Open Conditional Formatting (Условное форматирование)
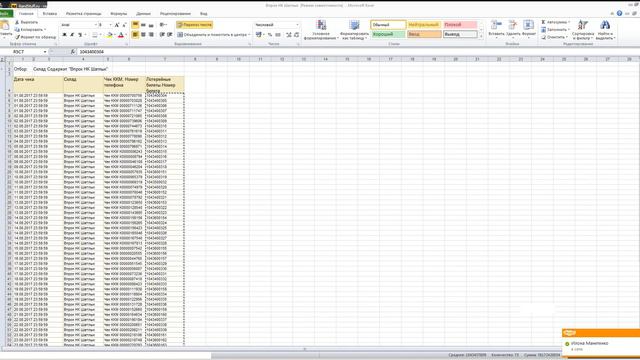 (321, 30)
